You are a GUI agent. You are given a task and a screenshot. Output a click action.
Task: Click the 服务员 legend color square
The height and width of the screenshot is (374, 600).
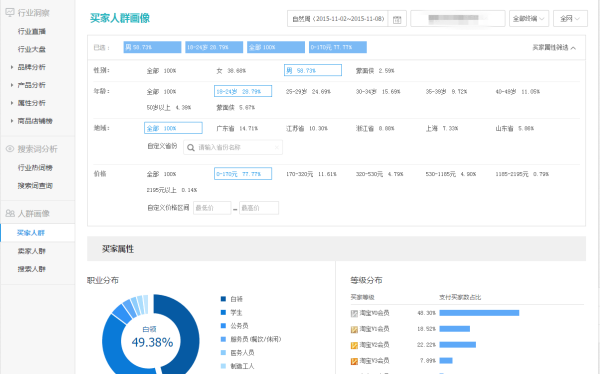pyautogui.click(x=223, y=339)
